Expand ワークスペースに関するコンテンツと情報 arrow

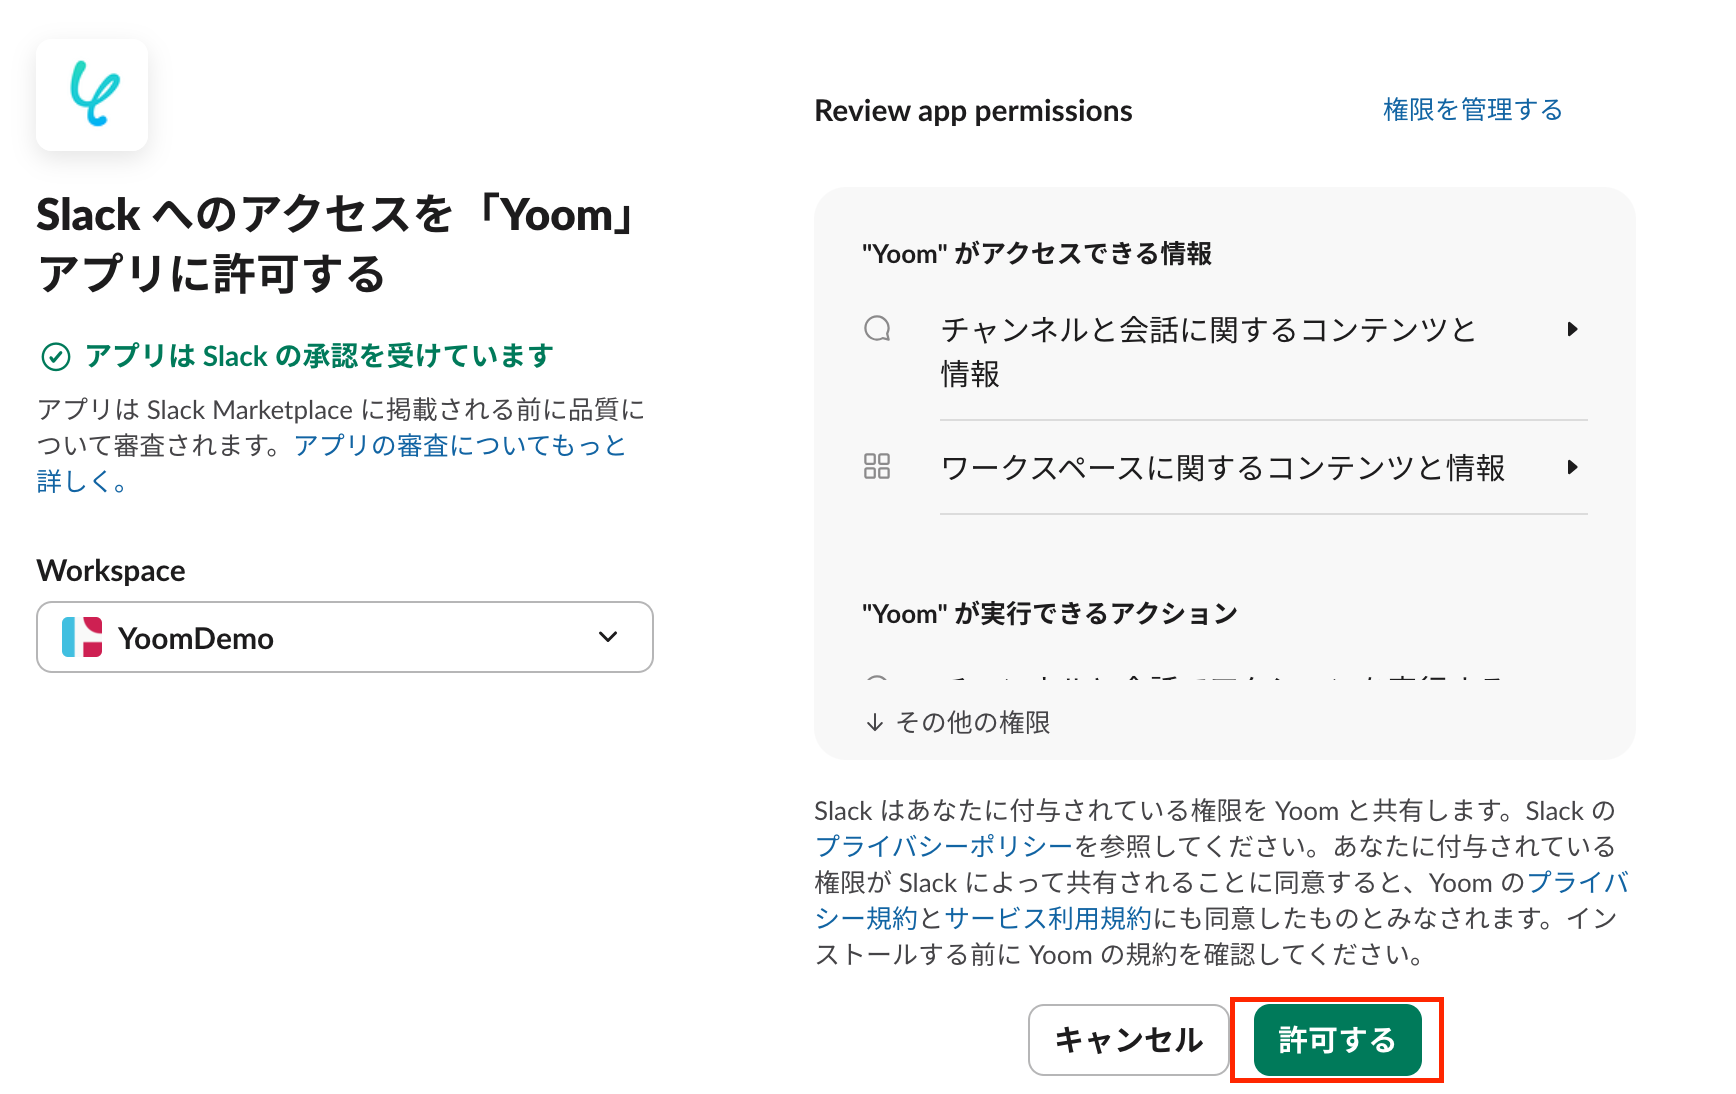(x=1572, y=467)
